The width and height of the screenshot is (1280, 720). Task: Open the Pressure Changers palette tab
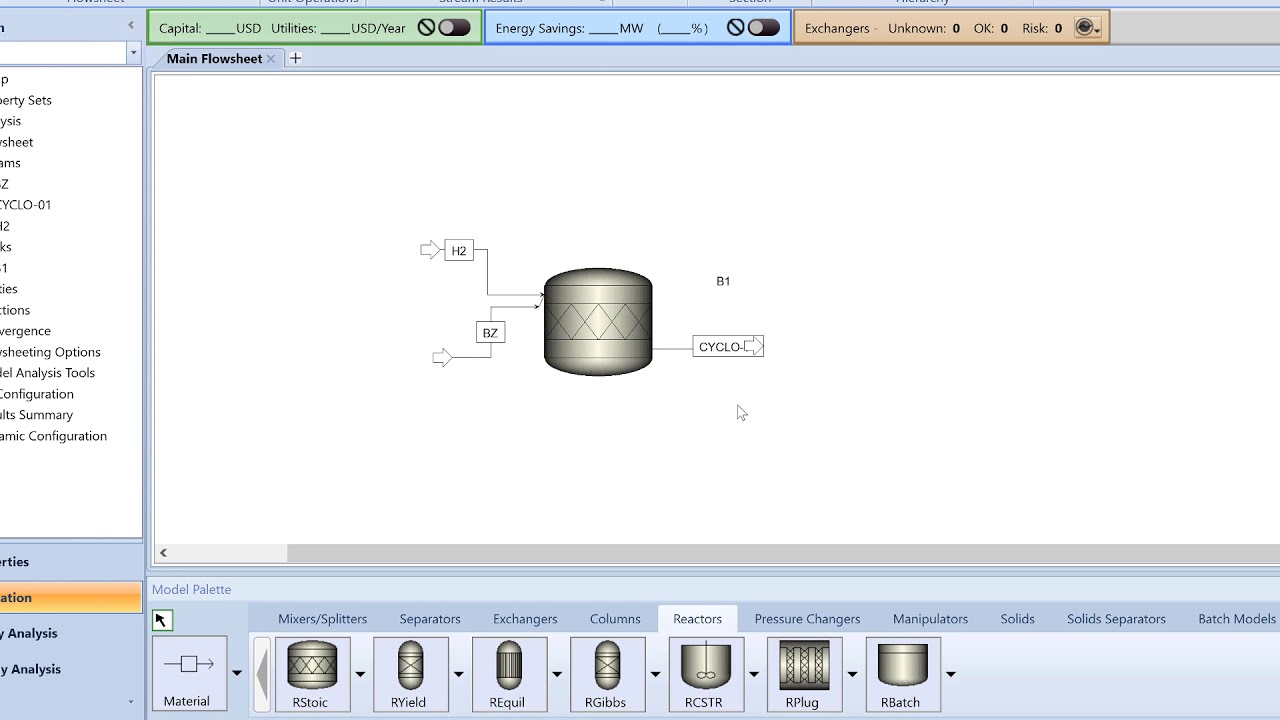807,619
